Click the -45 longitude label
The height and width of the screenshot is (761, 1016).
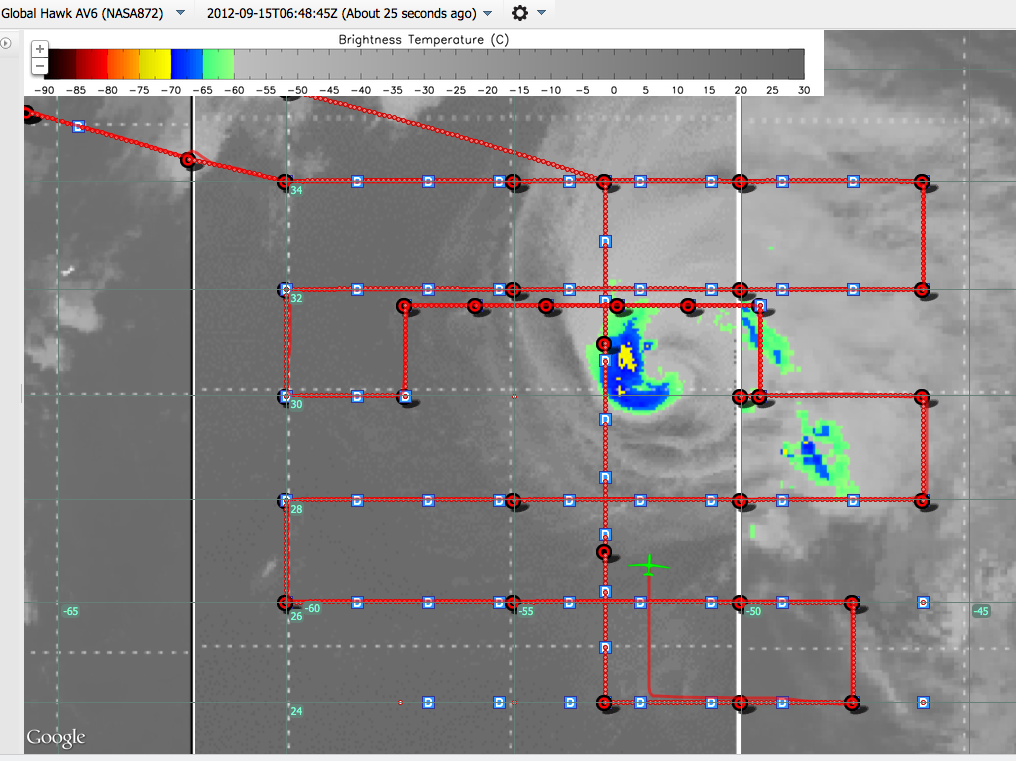coord(981,611)
